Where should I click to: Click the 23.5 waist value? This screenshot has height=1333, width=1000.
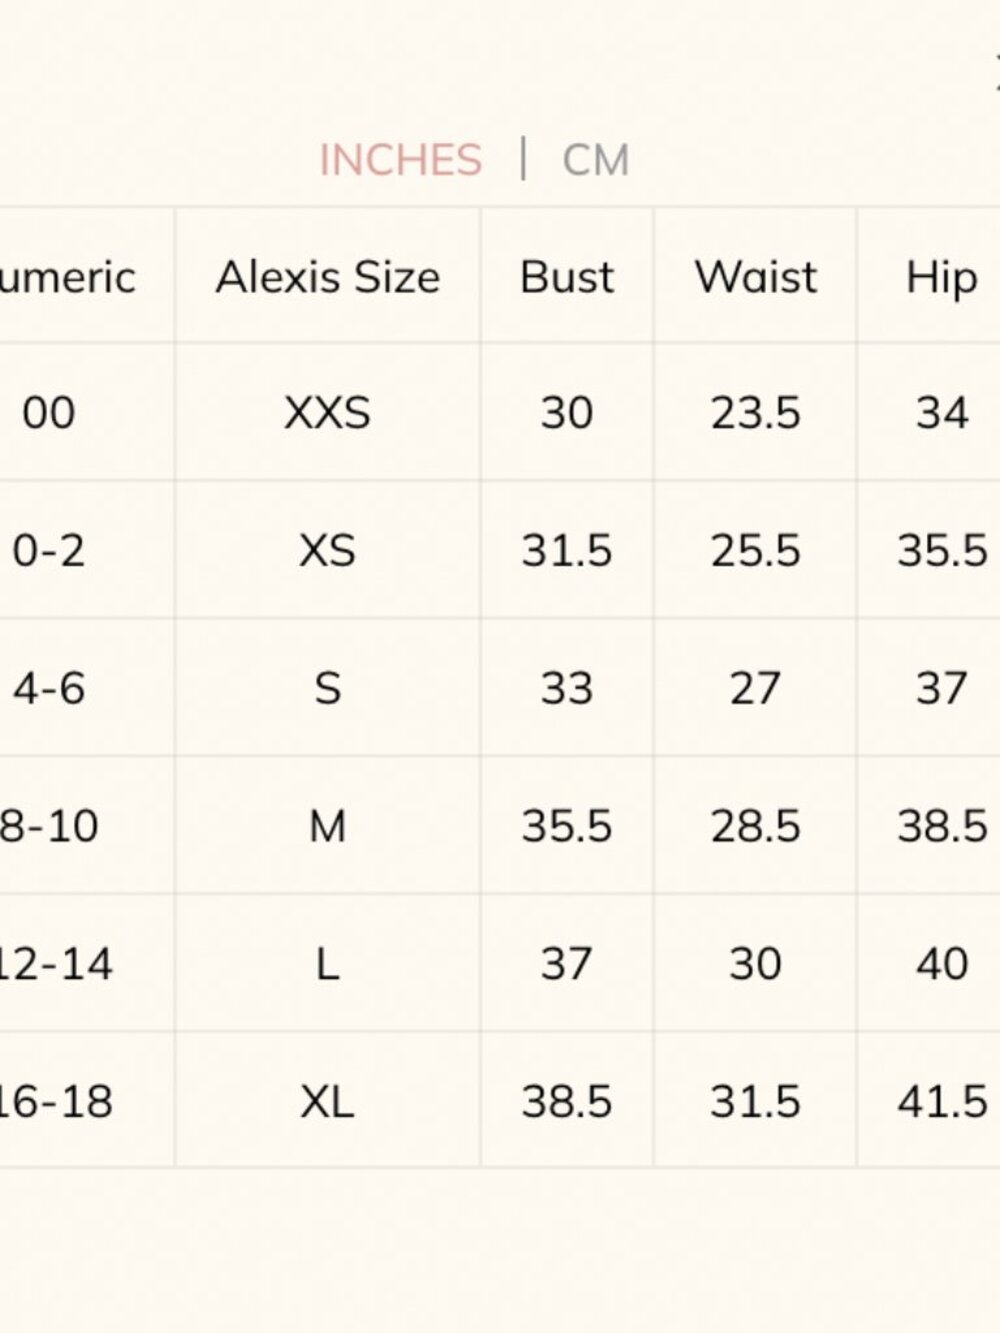point(756,412)
